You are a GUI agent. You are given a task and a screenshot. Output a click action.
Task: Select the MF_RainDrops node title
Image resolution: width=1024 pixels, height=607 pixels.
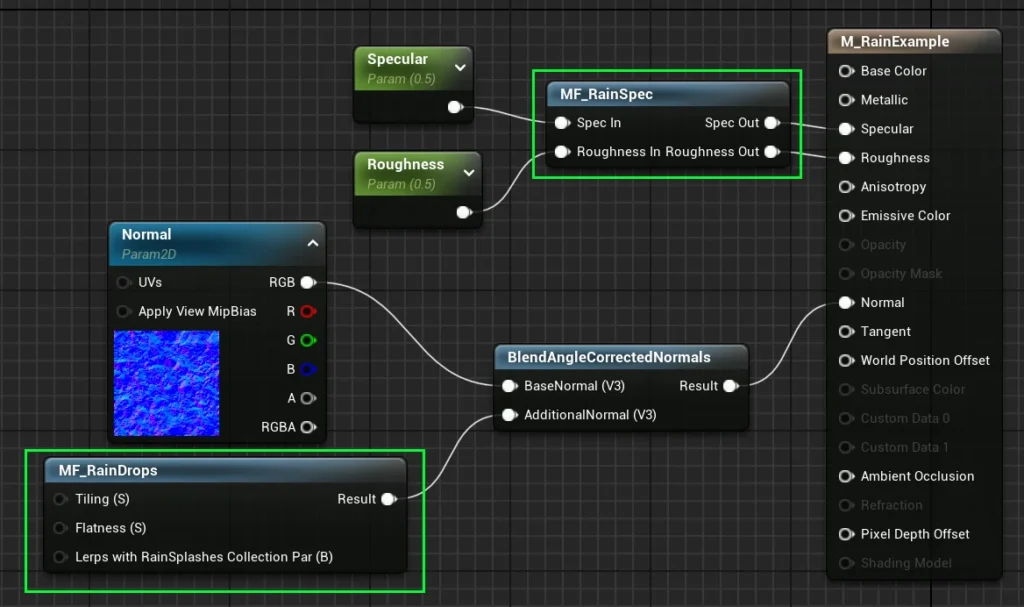108,470
